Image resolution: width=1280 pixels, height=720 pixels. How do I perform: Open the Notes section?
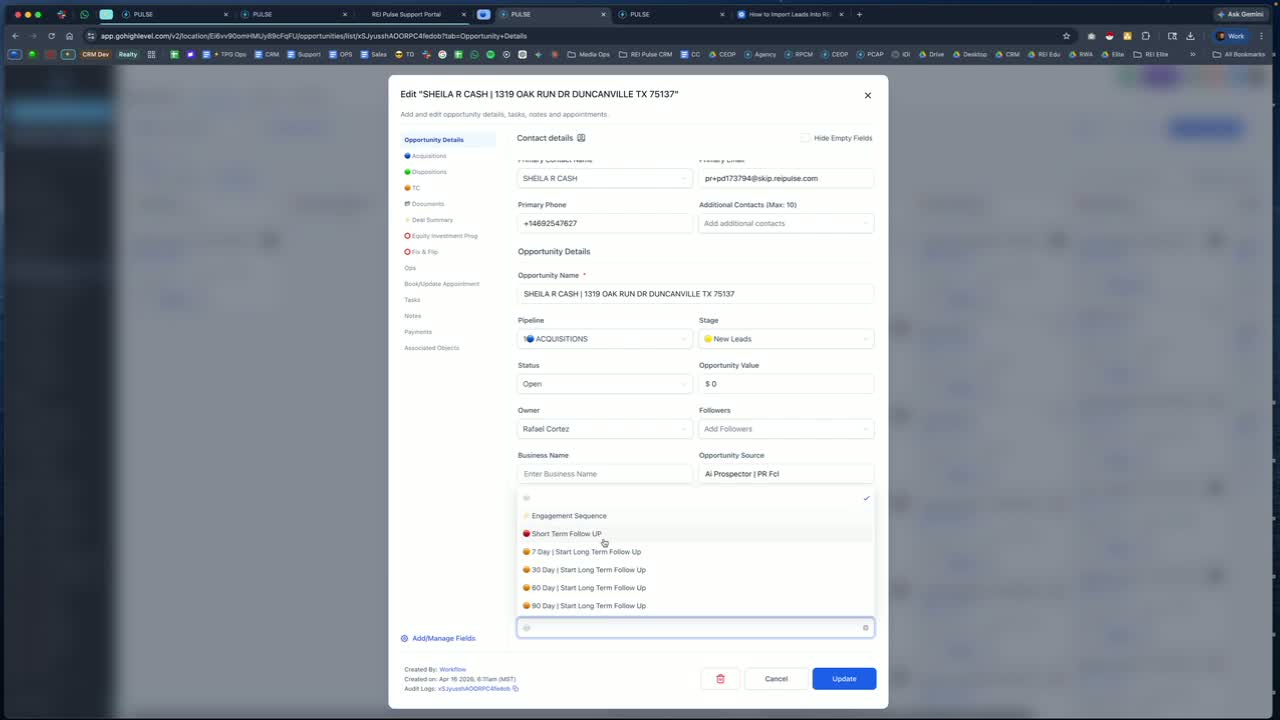point(413,316)
